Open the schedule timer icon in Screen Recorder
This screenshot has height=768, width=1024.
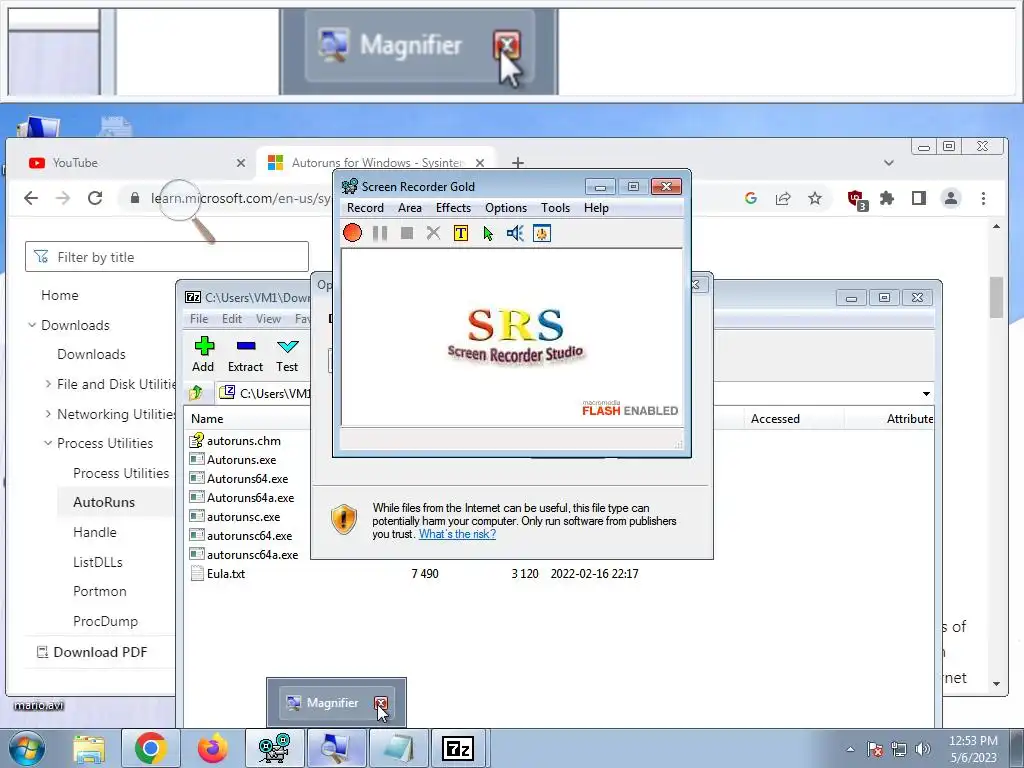(542, 233)
